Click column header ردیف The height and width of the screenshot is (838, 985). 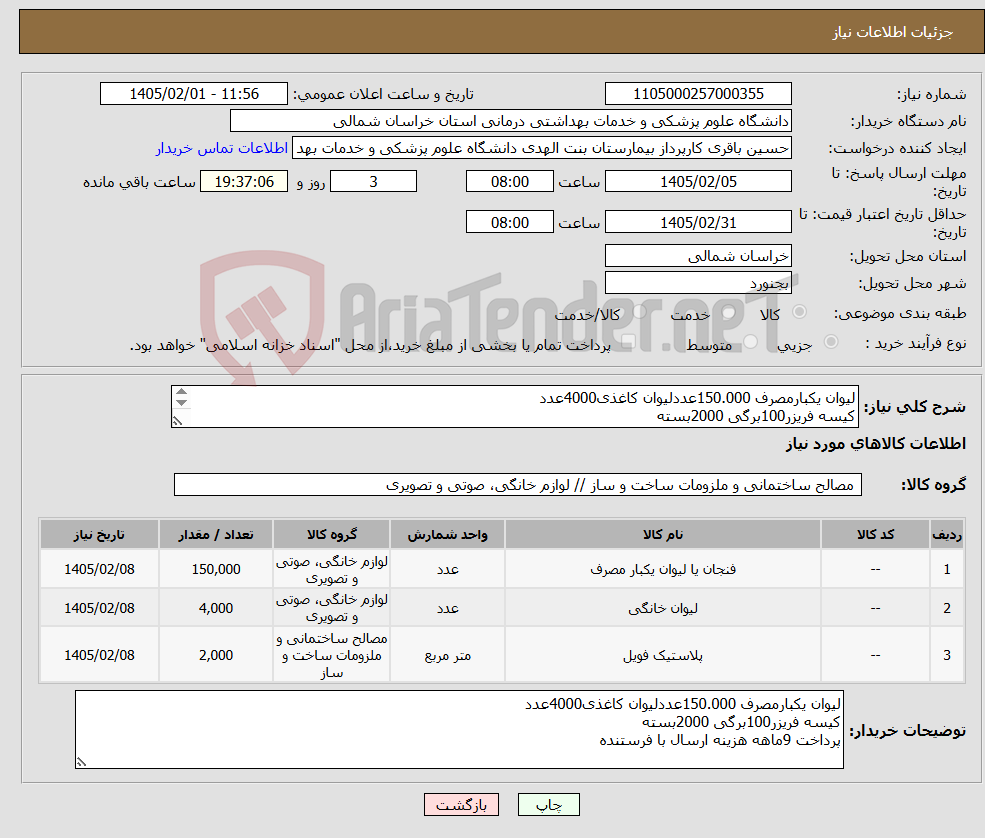coord(947,535)
